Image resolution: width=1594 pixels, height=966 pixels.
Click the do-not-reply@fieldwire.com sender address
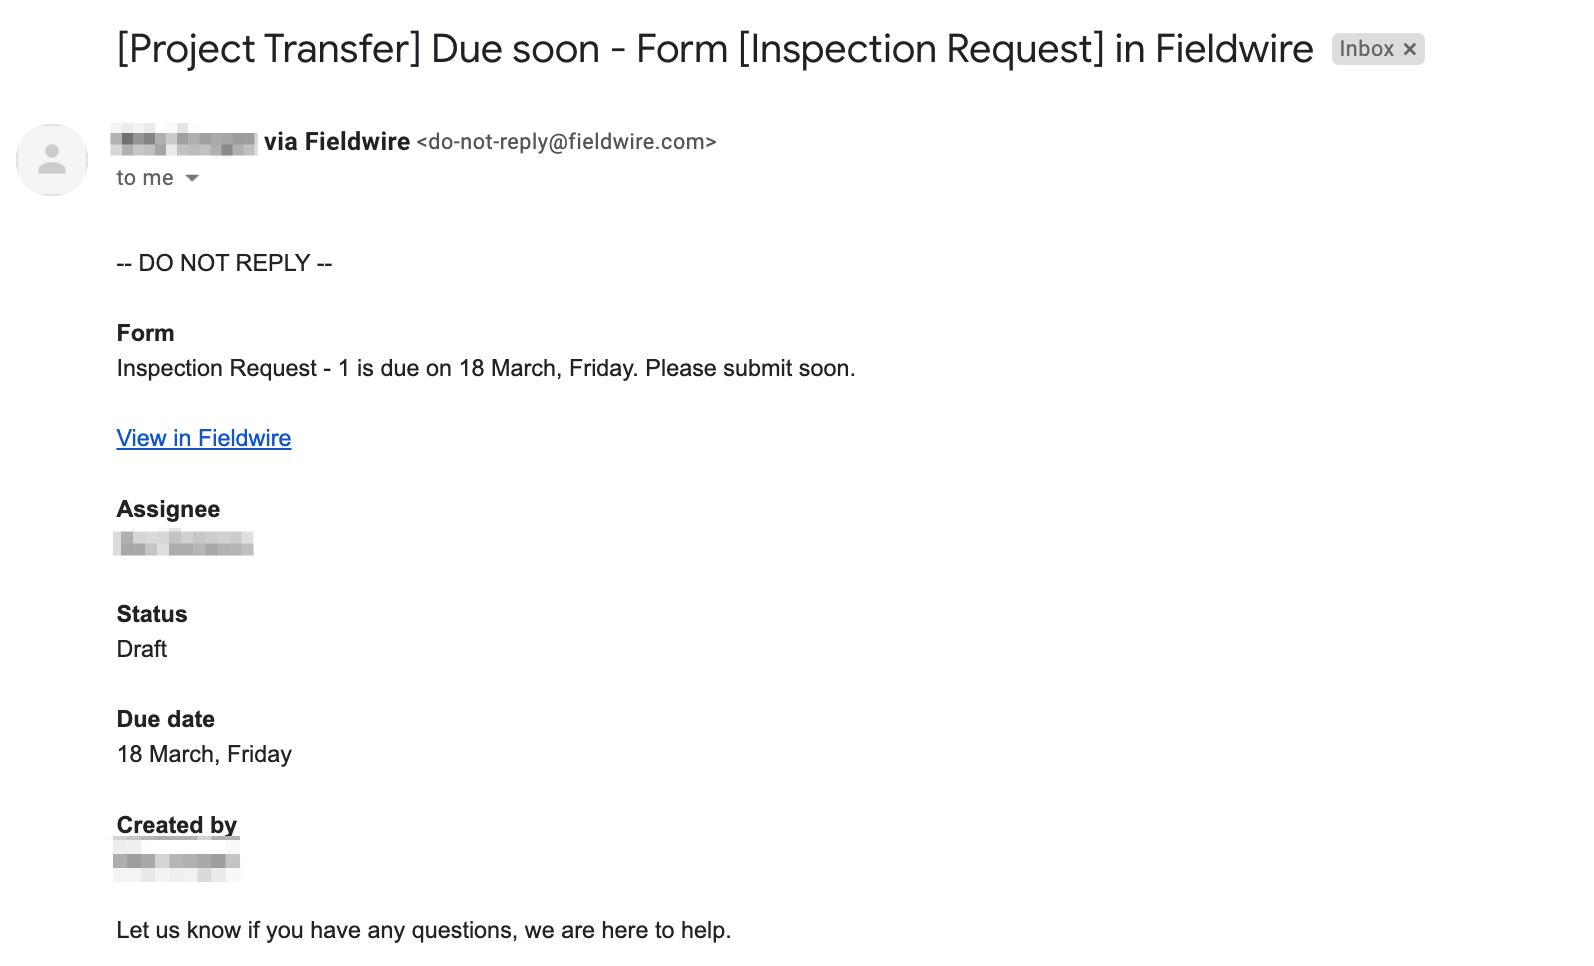click(566, 142)
